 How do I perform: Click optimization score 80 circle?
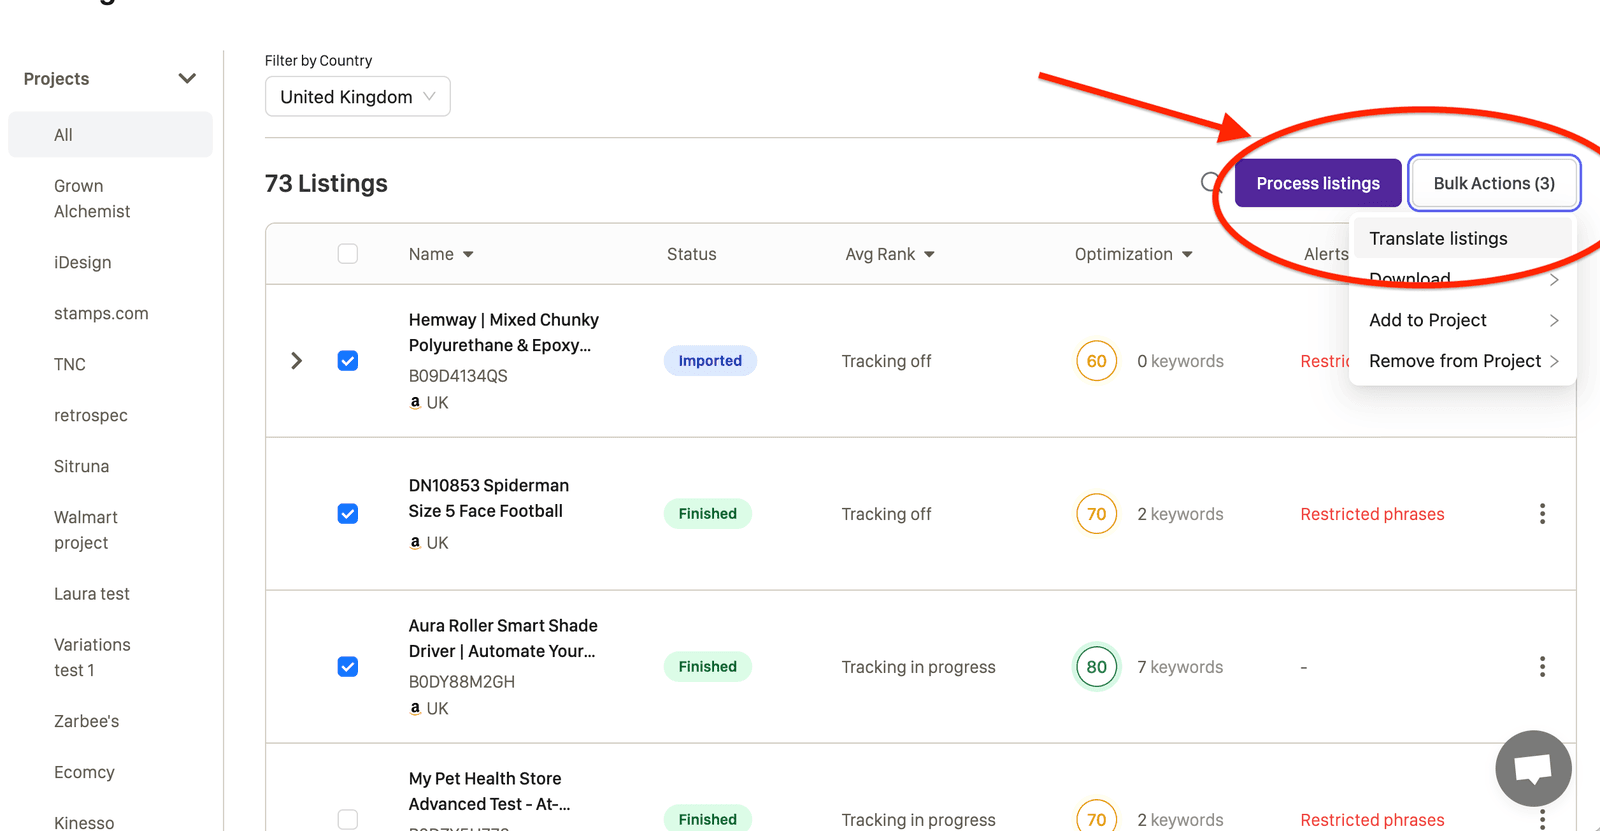click(x=1096, y=667)
